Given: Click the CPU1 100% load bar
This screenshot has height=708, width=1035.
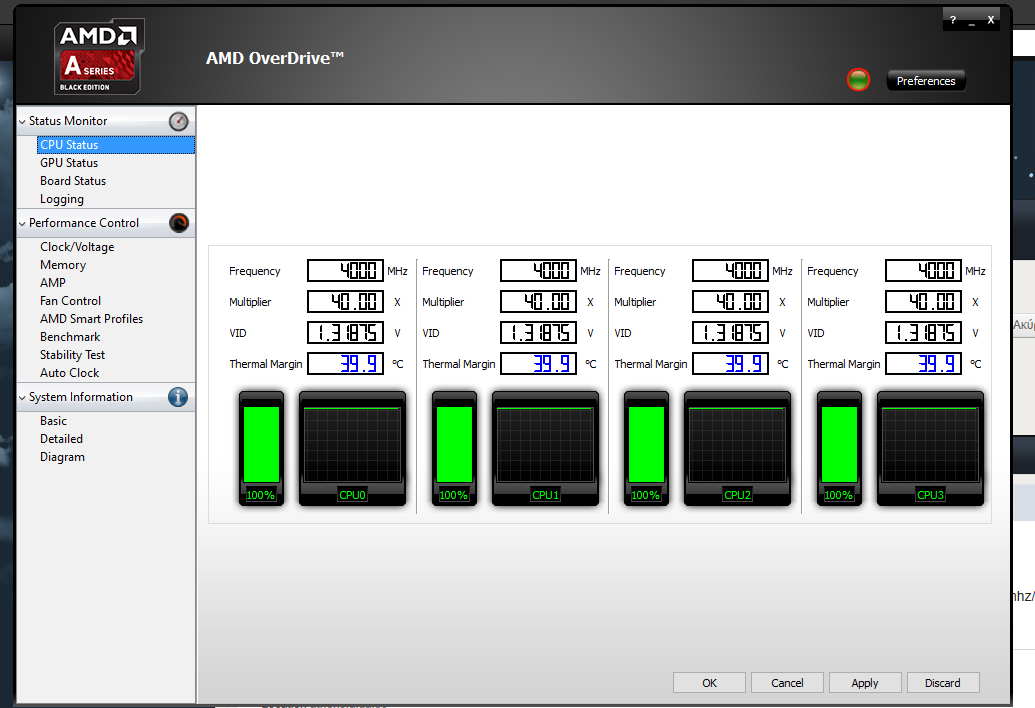Looking at the screenshot, I should coord(454,445).
